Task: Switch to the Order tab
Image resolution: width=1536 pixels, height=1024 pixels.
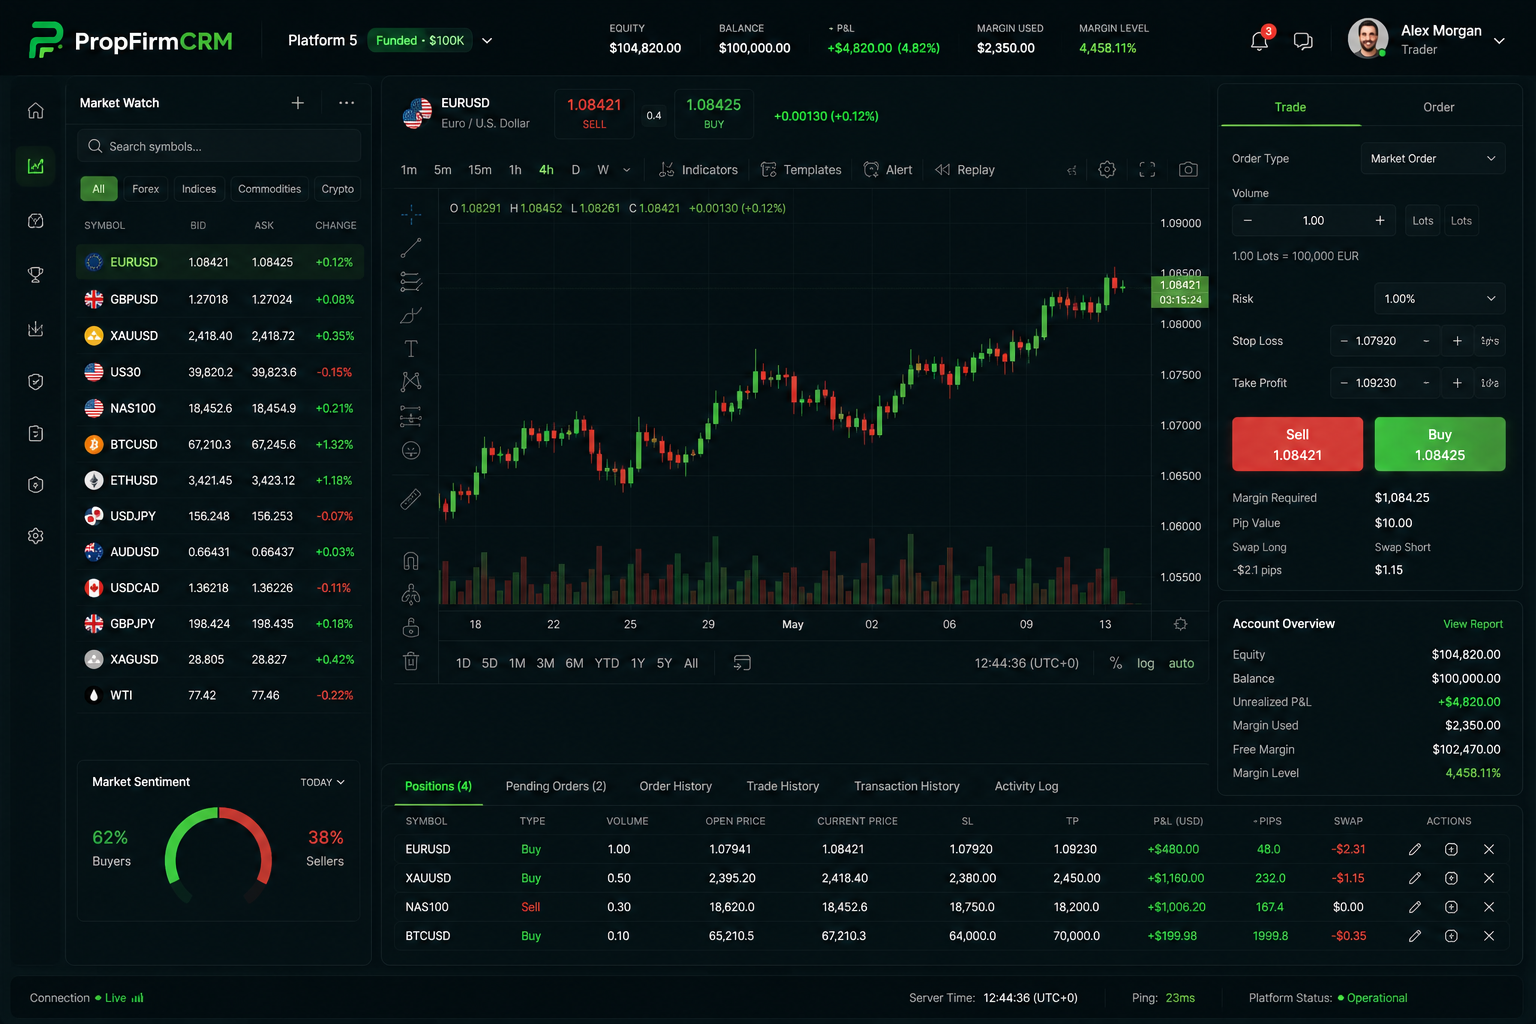Action: click(x=1438, y=107)
